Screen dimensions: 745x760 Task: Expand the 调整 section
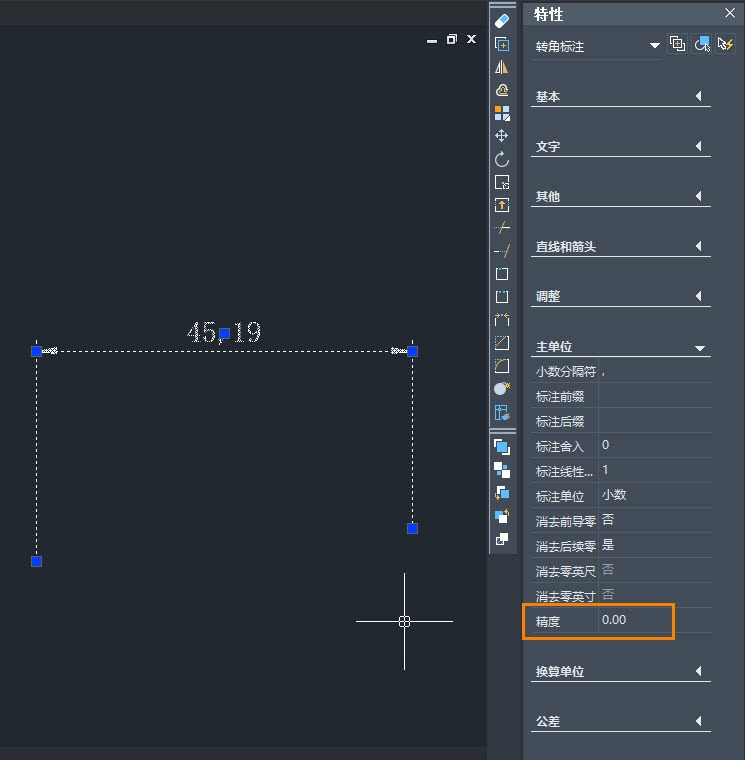[698, 296]
